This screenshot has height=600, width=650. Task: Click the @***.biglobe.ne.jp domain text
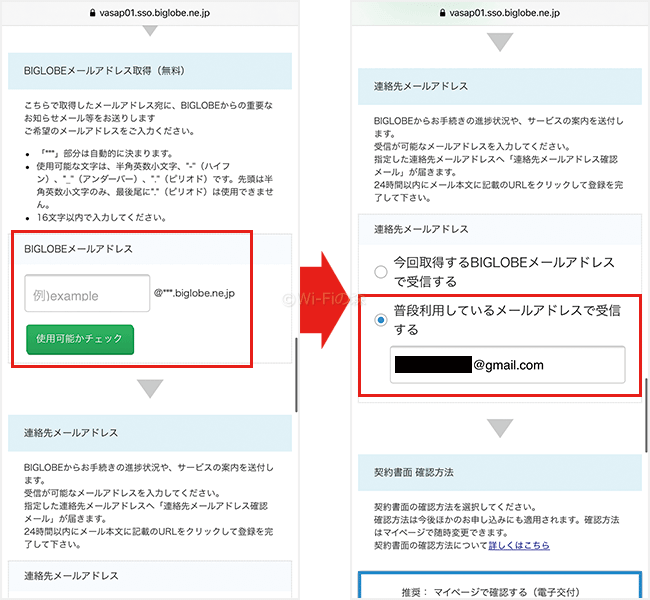(194, 293)
